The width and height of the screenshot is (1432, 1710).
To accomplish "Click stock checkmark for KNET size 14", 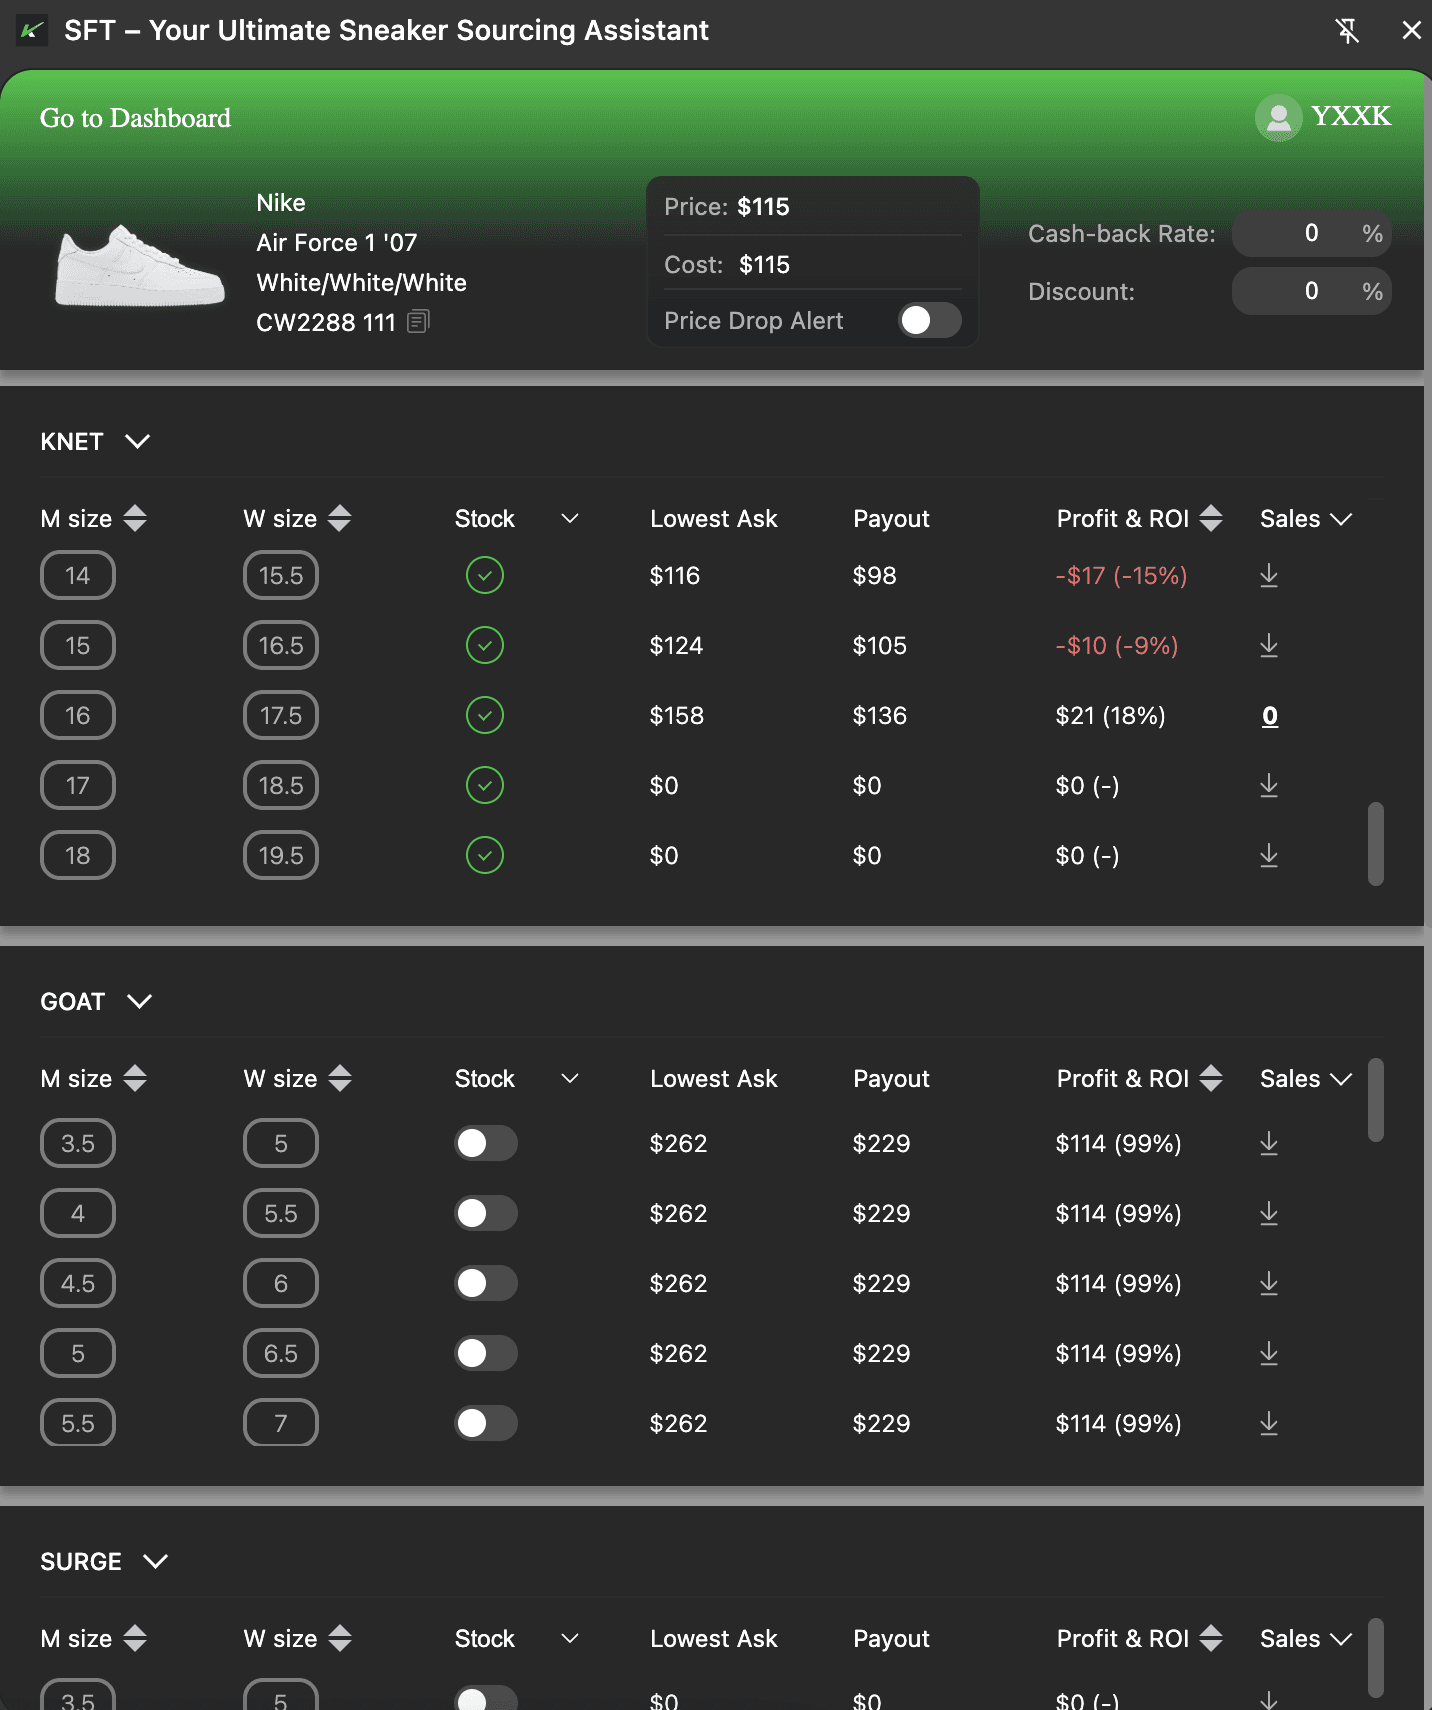I will coord(485,575).
